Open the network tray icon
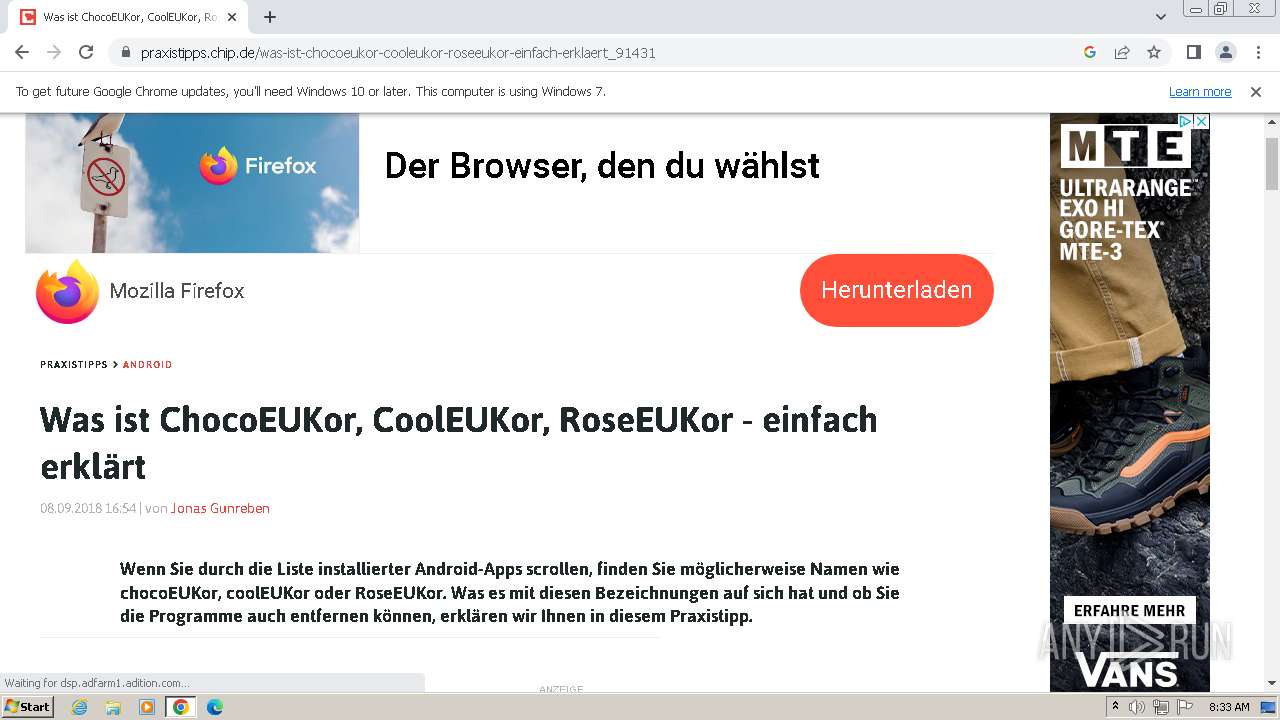 coord(1160,707)
